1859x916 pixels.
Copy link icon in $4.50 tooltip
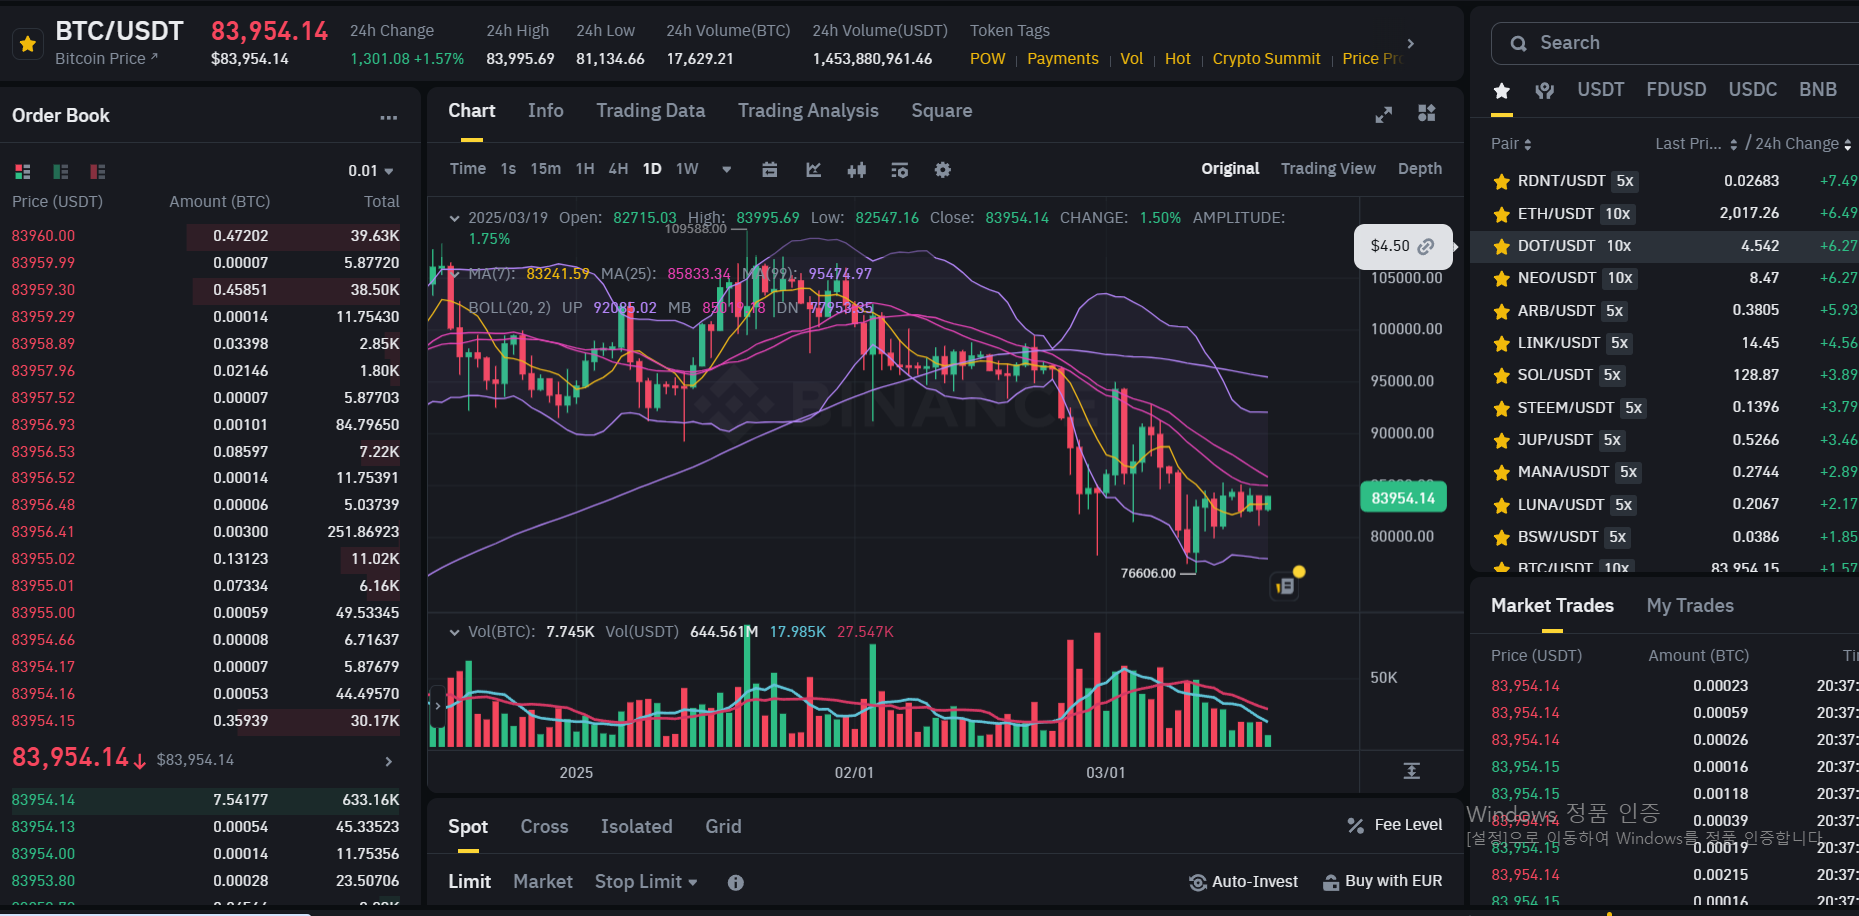click(1426, 246)
